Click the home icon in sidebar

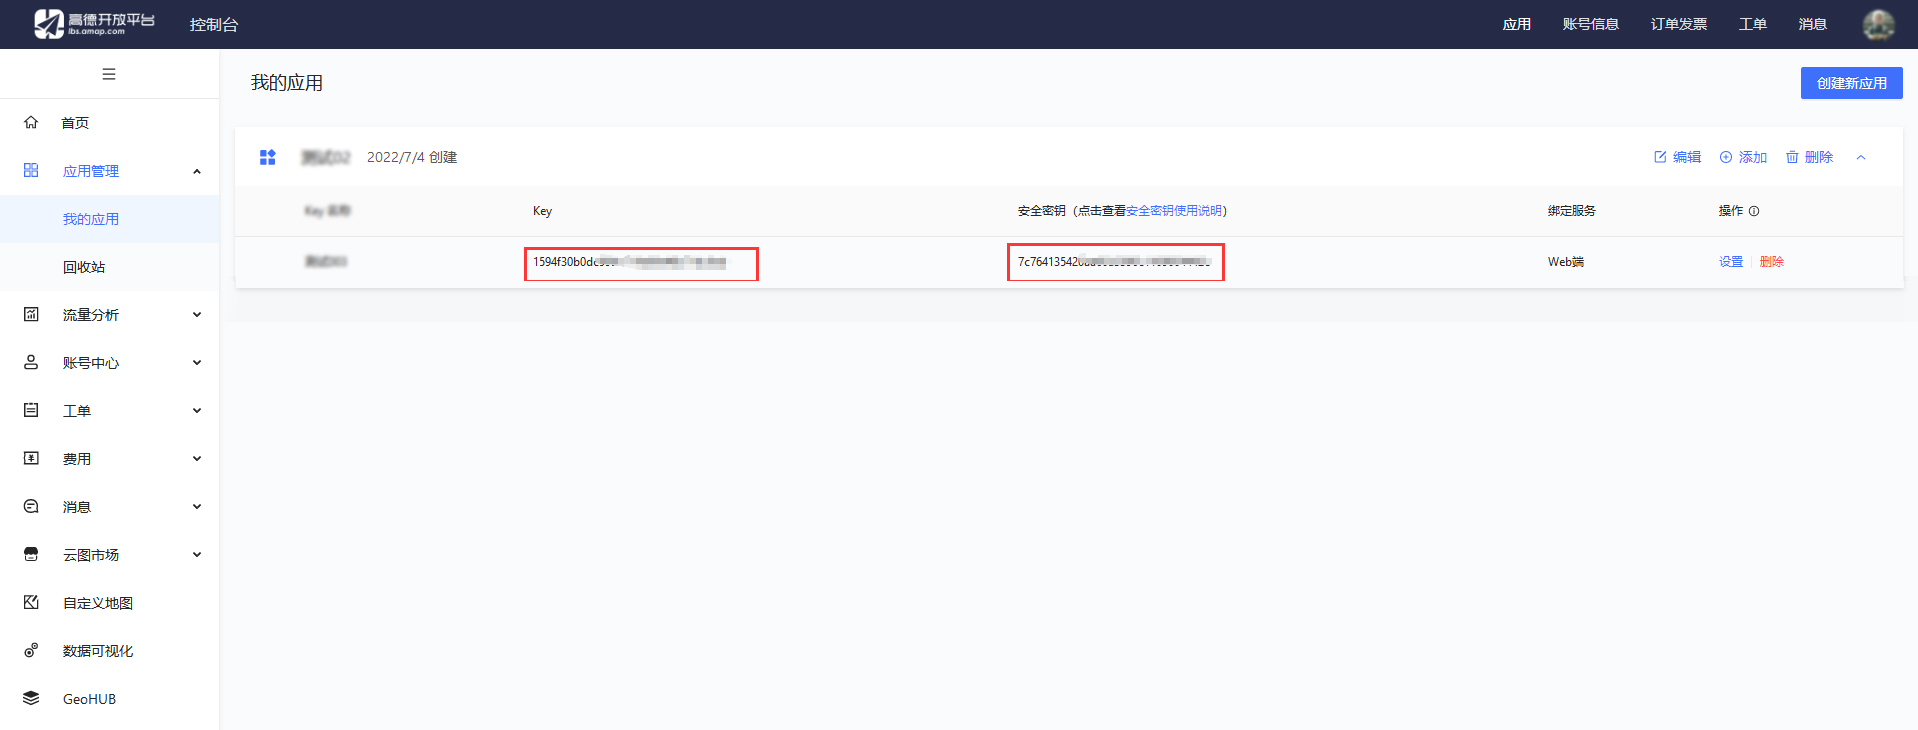point(31,122)
